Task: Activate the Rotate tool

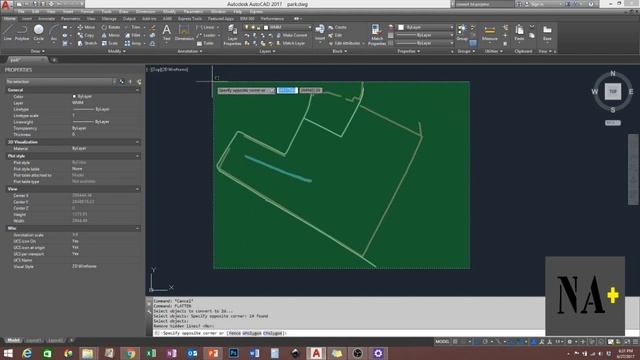Action: coord(111,27)
